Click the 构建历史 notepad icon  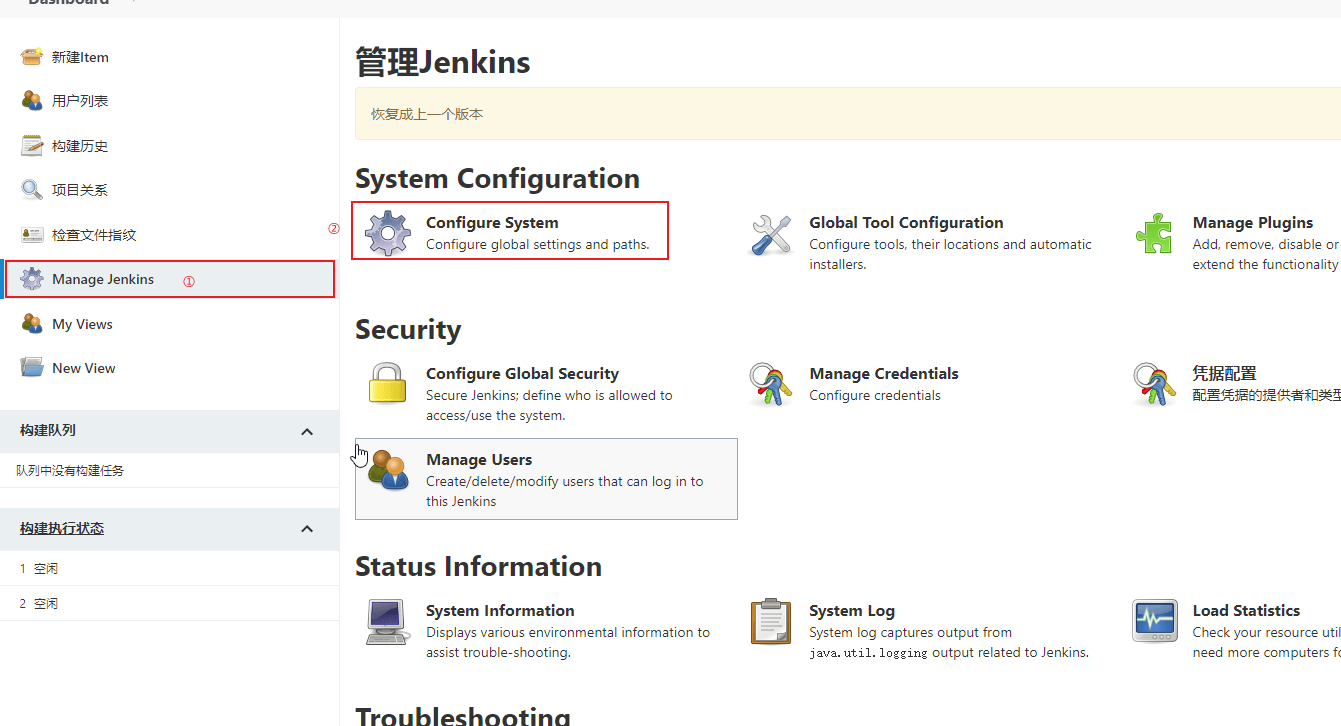tap(32, 146)
